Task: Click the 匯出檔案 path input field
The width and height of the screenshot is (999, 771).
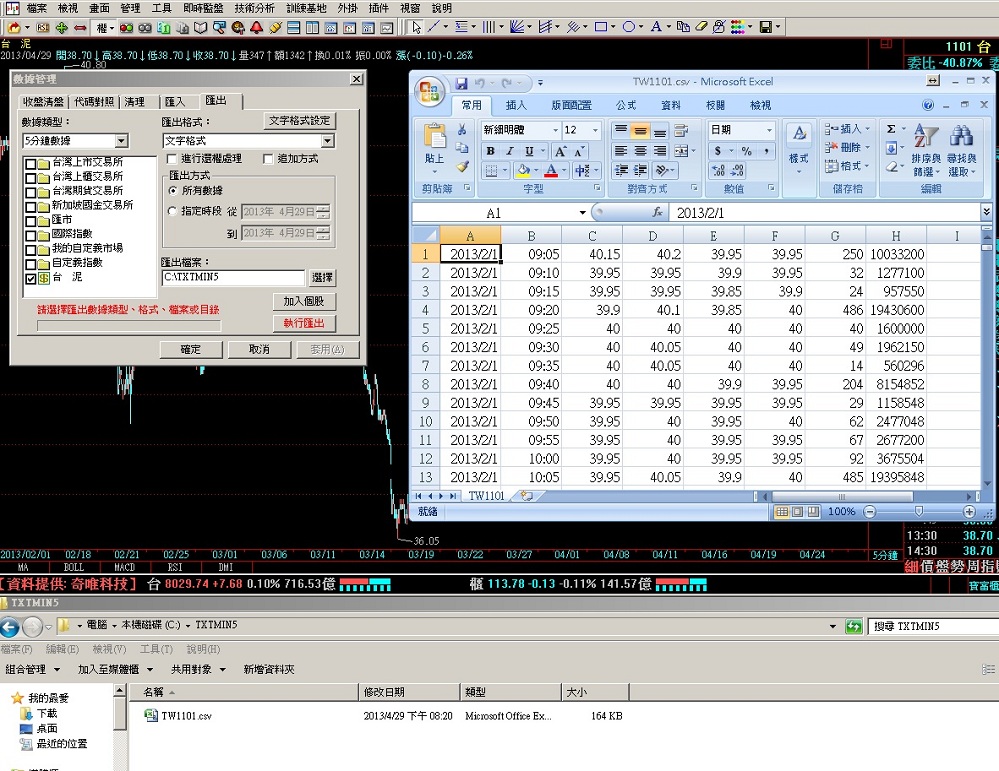Action: (x=233, y=278)
